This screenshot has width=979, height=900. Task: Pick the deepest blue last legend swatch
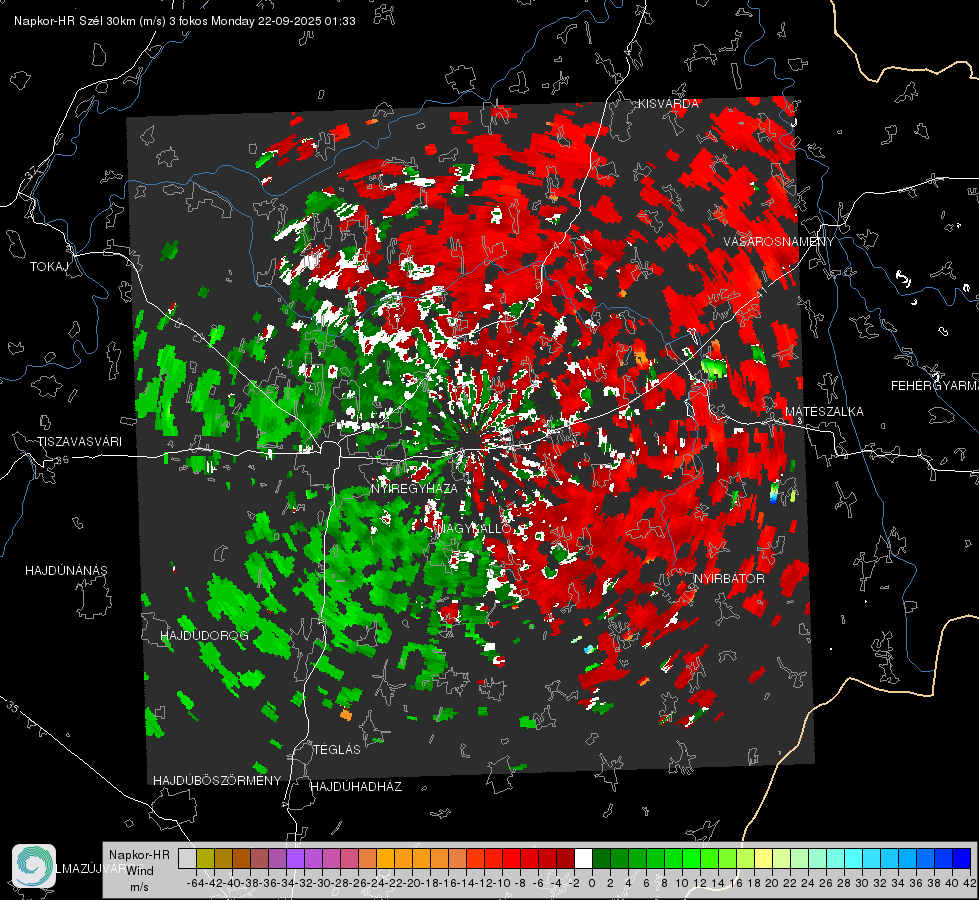[x=962, y=858]
